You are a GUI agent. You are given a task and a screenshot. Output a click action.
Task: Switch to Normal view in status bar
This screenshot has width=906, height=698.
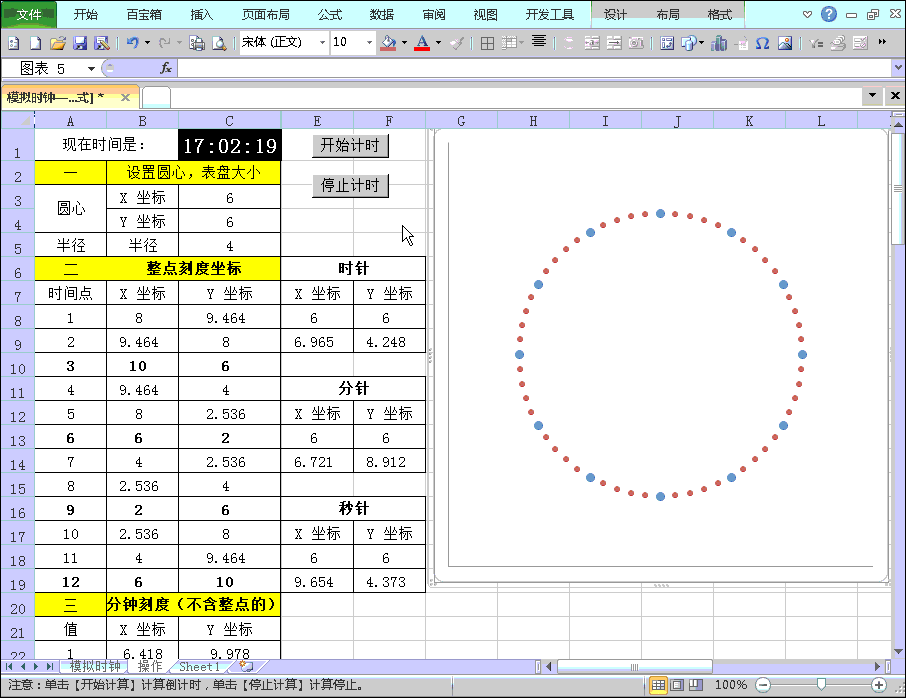point(658,685)
